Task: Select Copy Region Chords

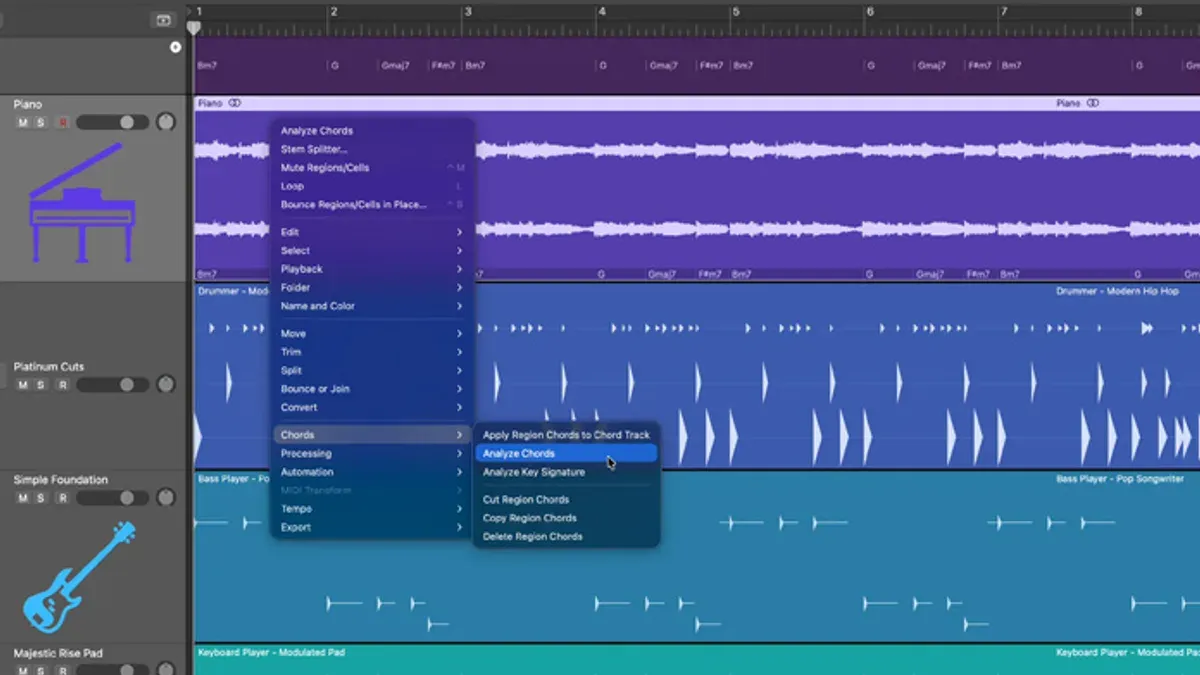Action: [566, 518]
